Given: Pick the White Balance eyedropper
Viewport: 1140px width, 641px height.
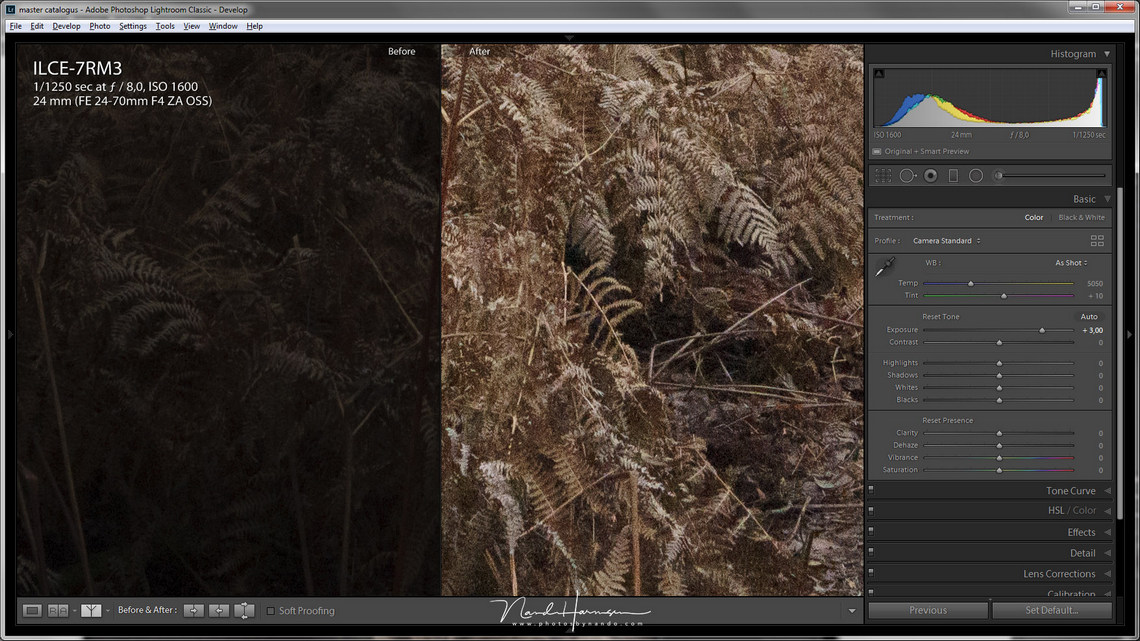Looking at the screenshot, I should click(x=884, y=267).
